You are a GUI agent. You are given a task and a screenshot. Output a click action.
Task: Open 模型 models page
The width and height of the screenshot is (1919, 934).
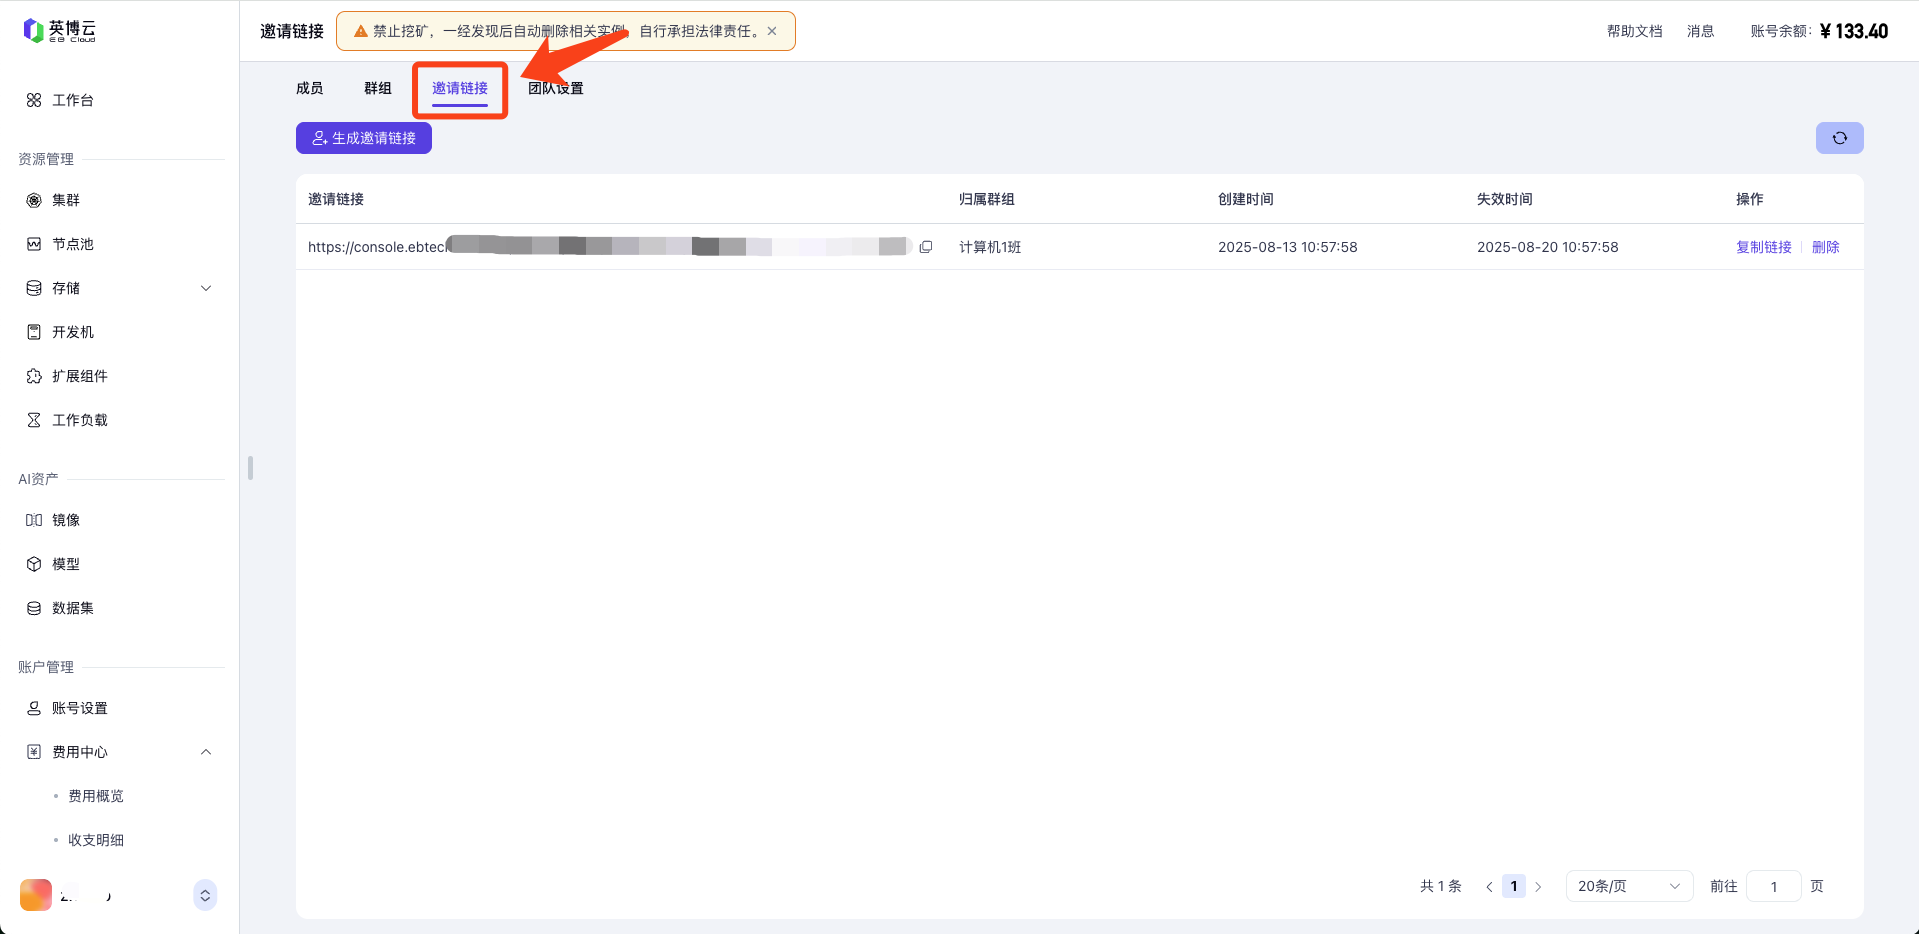tap(65, 564)
